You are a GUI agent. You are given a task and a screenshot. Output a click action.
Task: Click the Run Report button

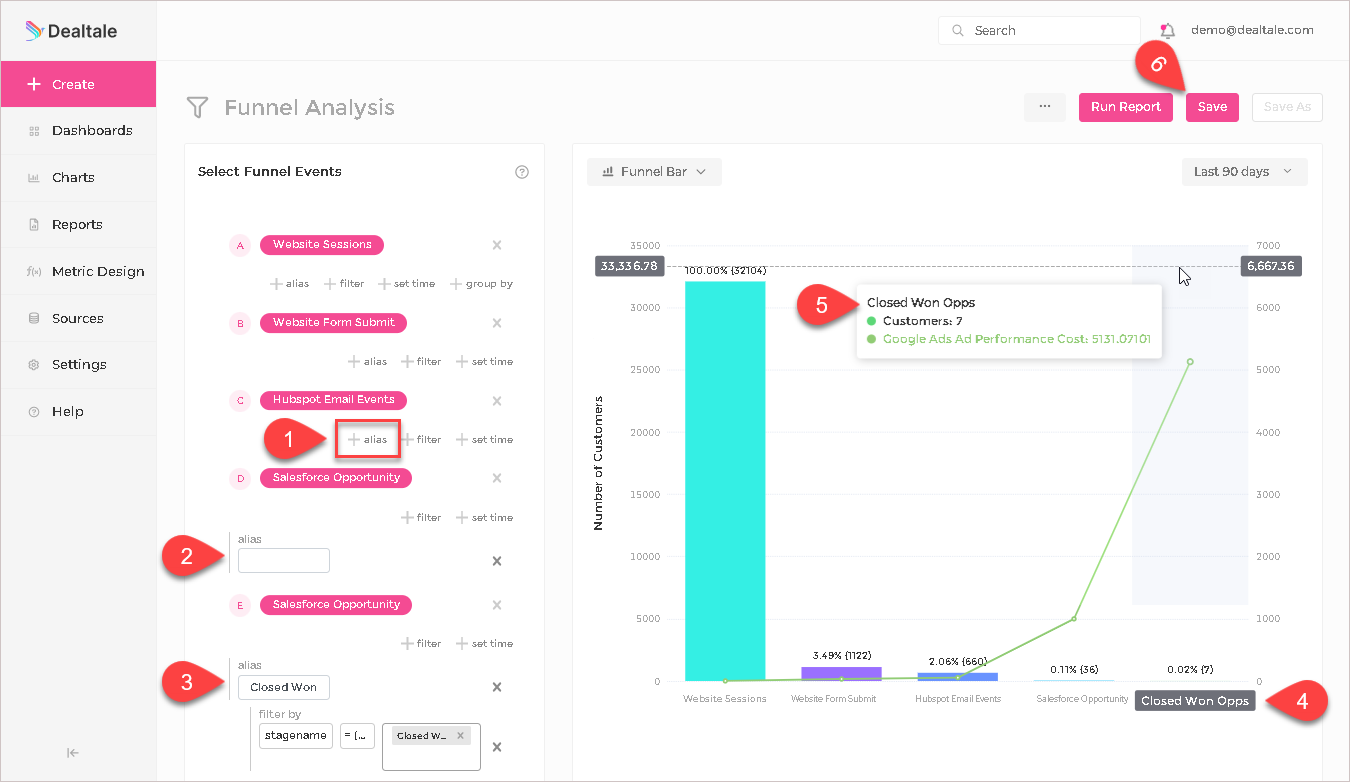tap(1126, 107)
